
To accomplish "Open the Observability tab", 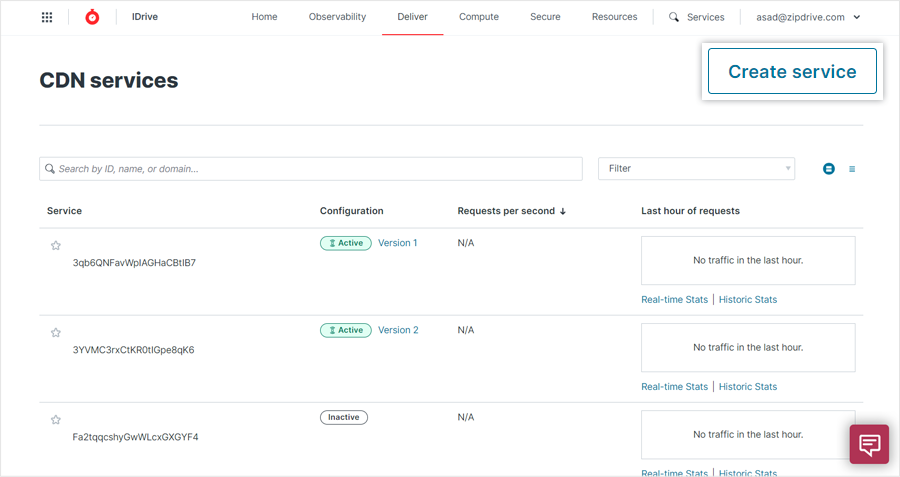I will coord(338,17).
